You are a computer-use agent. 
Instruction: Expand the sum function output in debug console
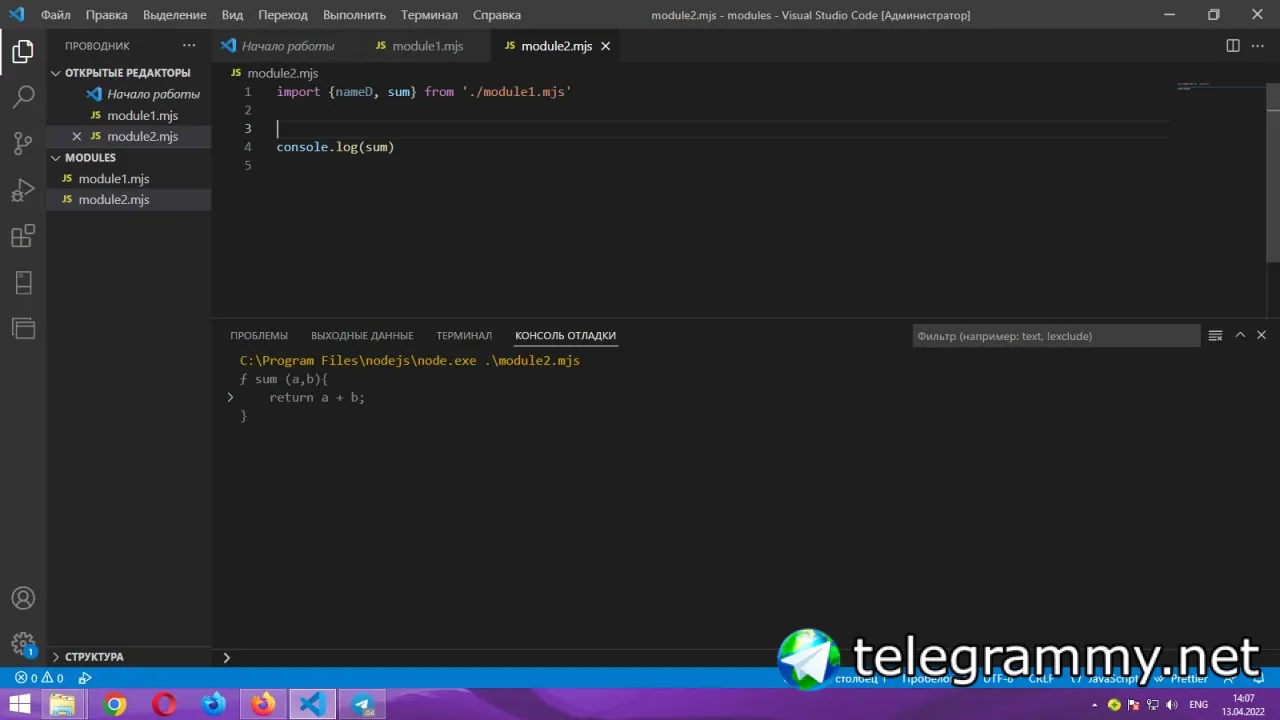[230, 397]
